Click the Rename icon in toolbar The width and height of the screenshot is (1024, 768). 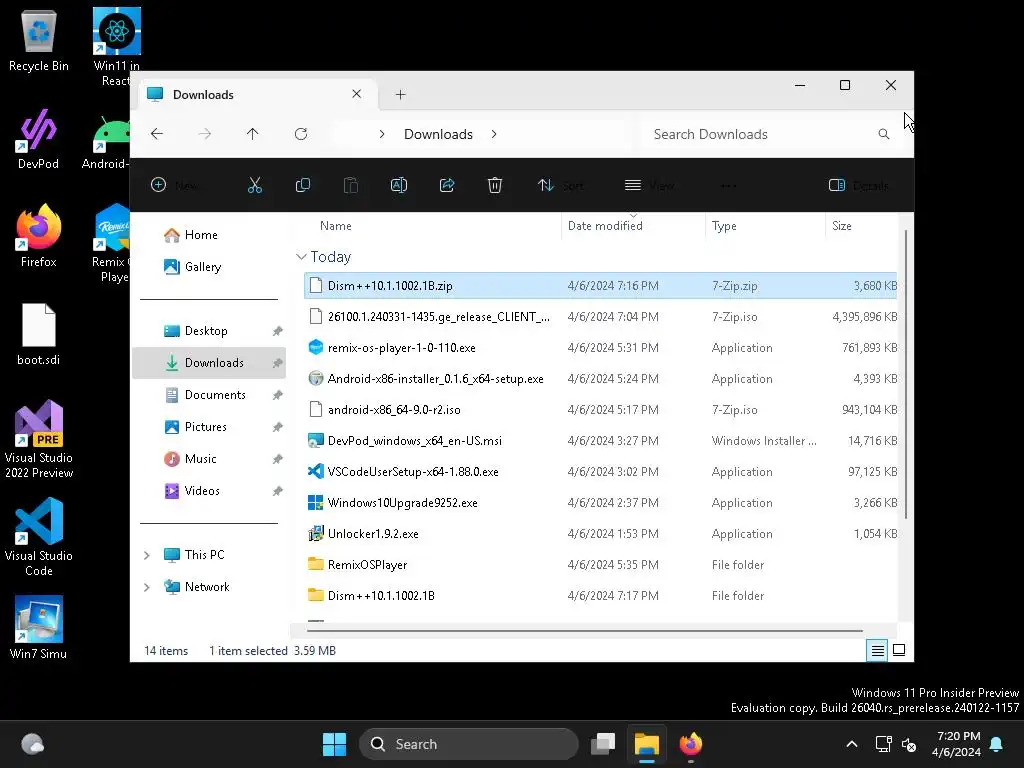tap(398, 185)
